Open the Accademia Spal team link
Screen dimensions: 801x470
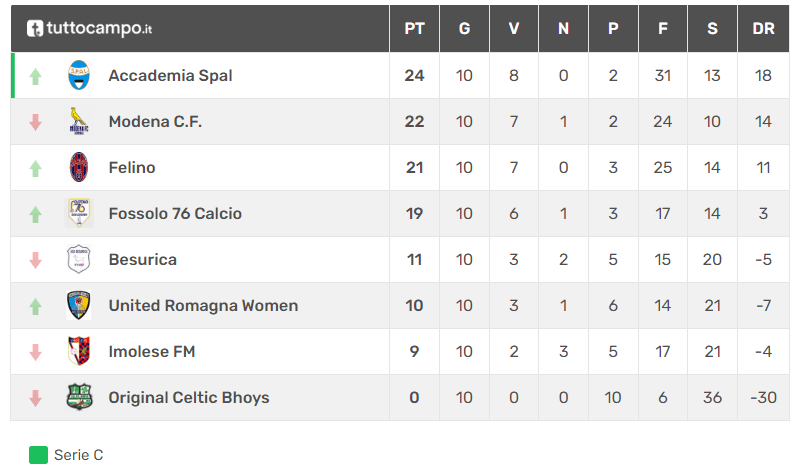click(x=171, y=76)
